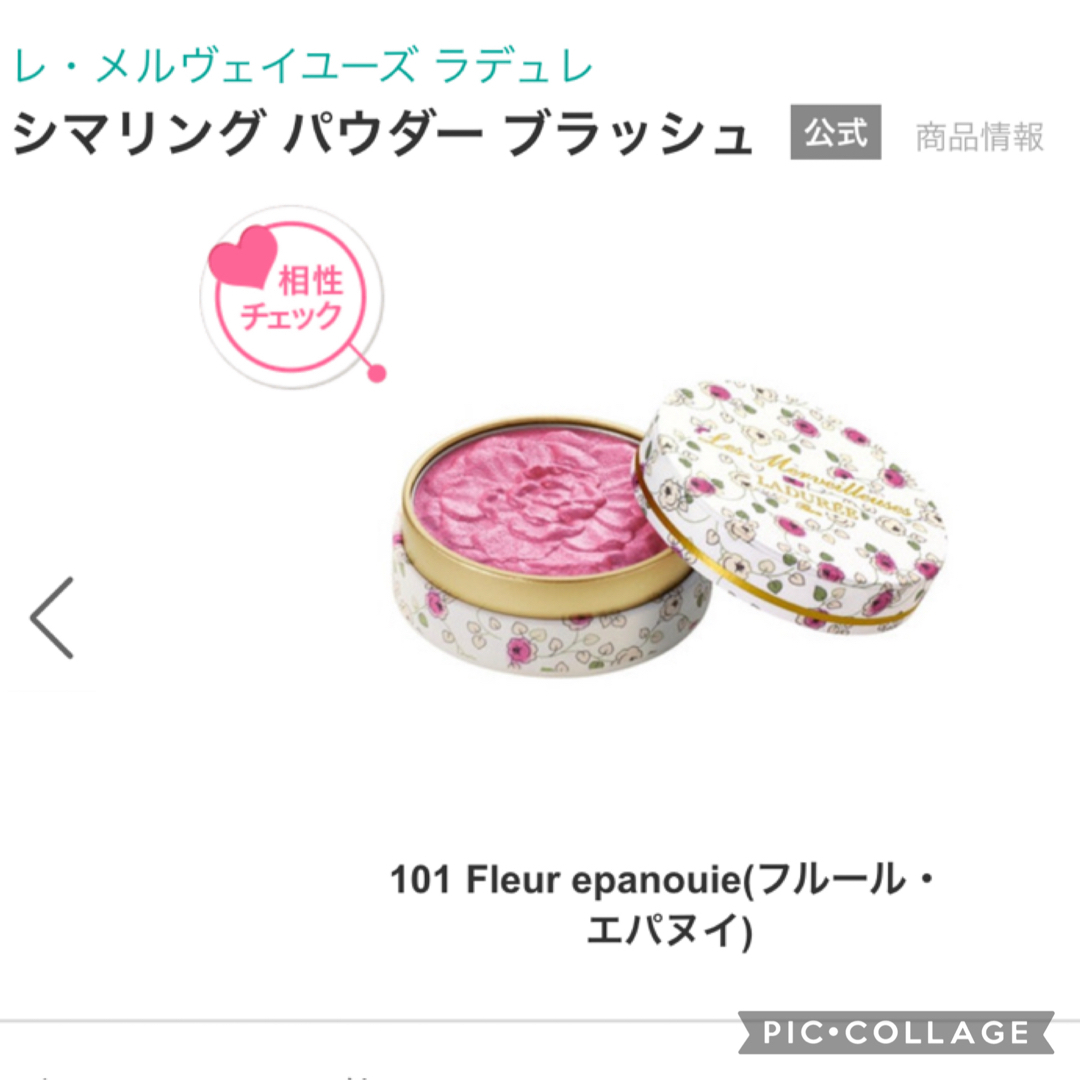1080x1080 pixels.
Task: Click the チェック text inside the pink circle
Action: [291, 316]
